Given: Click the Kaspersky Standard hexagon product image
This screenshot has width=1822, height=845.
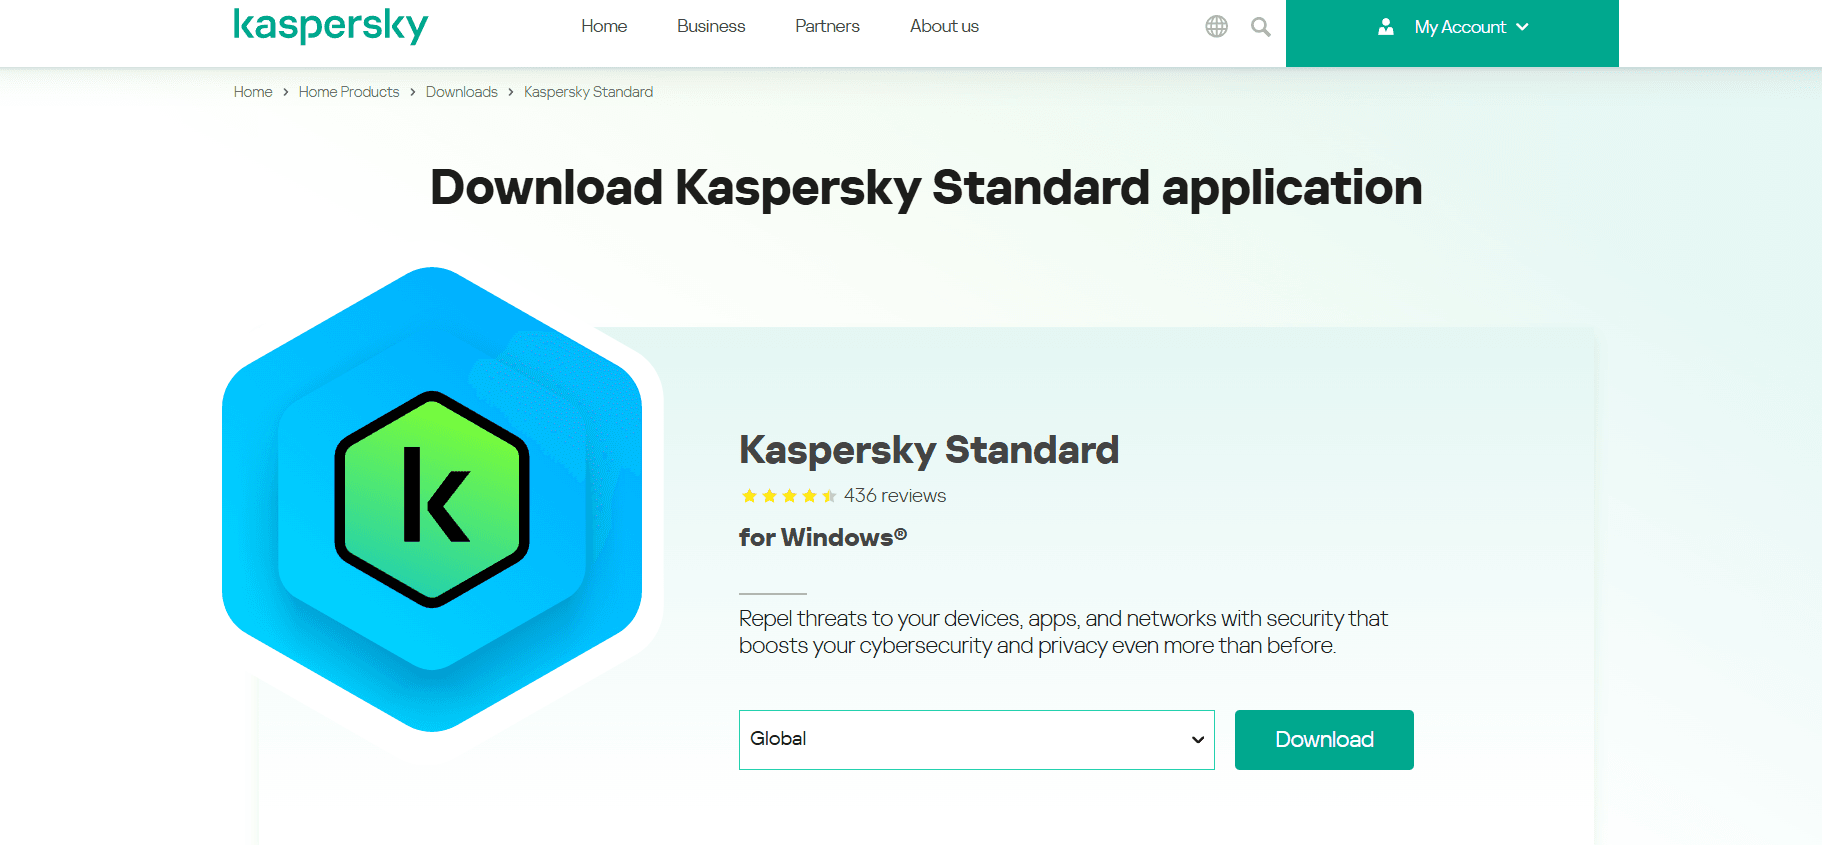Looking at the screenshot, I should pos(432,499).
